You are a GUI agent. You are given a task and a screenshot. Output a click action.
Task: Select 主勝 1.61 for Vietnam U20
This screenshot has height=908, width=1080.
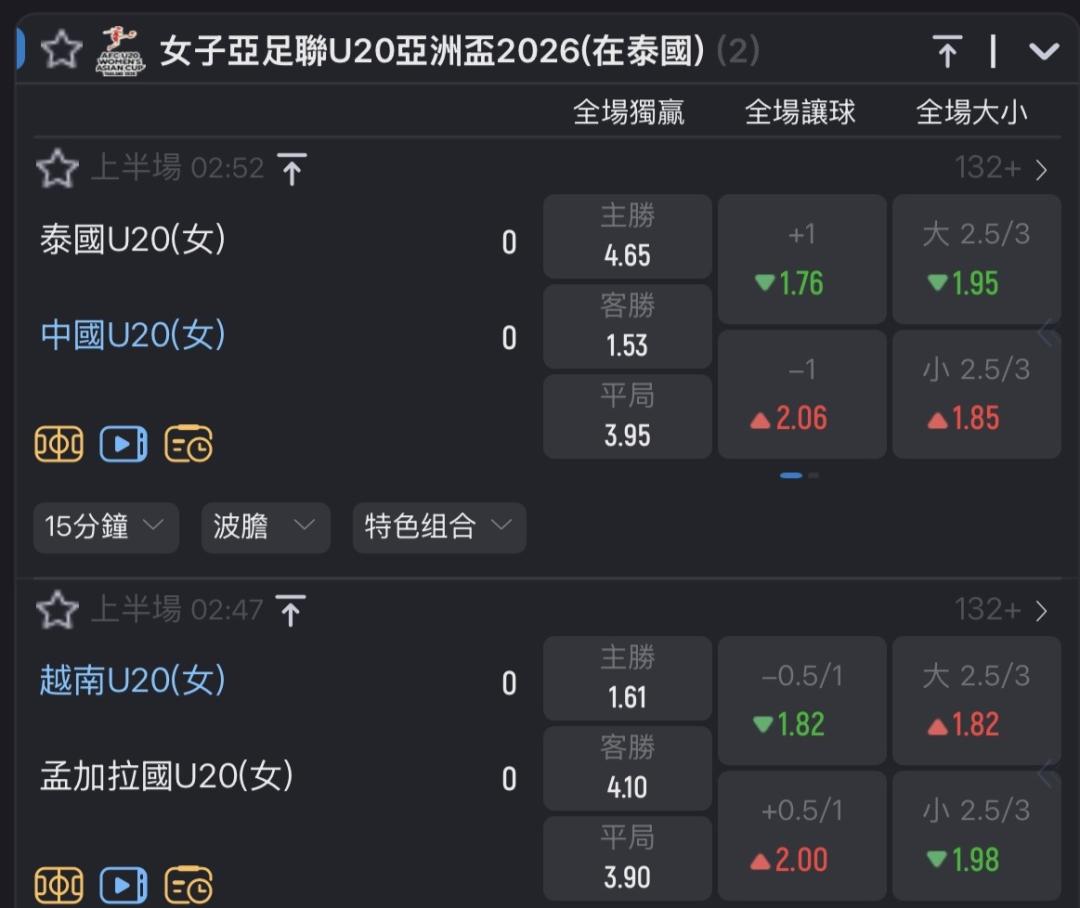pyautogui.click(x=627, y=678)
